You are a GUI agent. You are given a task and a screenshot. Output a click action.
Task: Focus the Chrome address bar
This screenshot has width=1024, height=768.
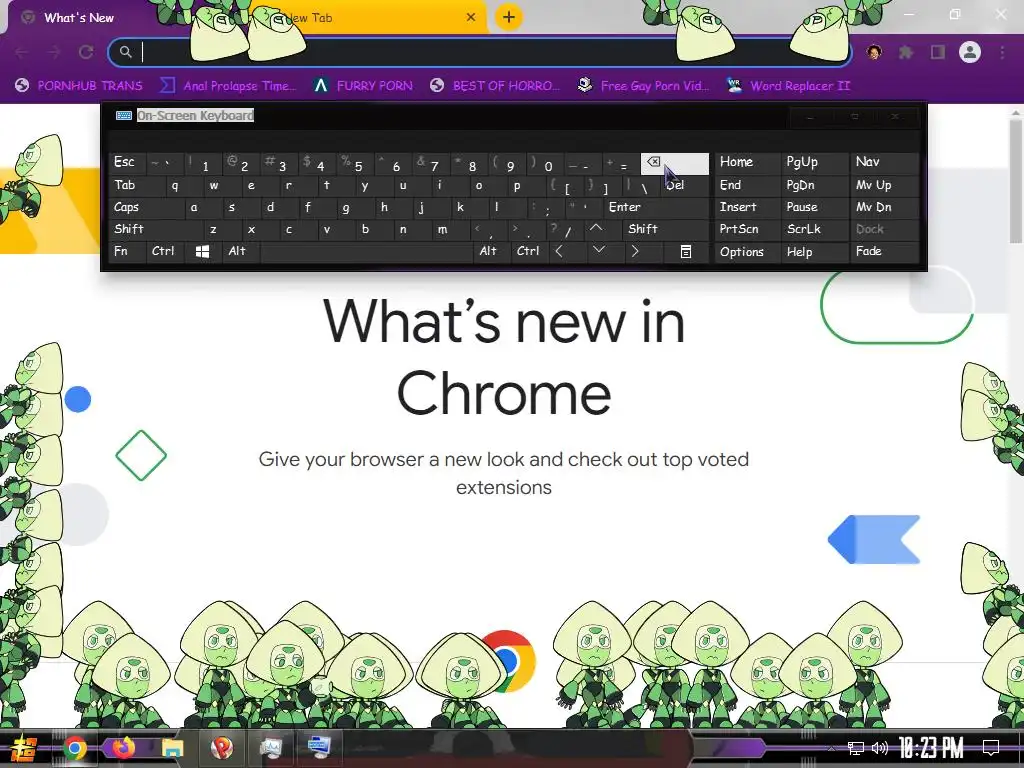point(480,52)
